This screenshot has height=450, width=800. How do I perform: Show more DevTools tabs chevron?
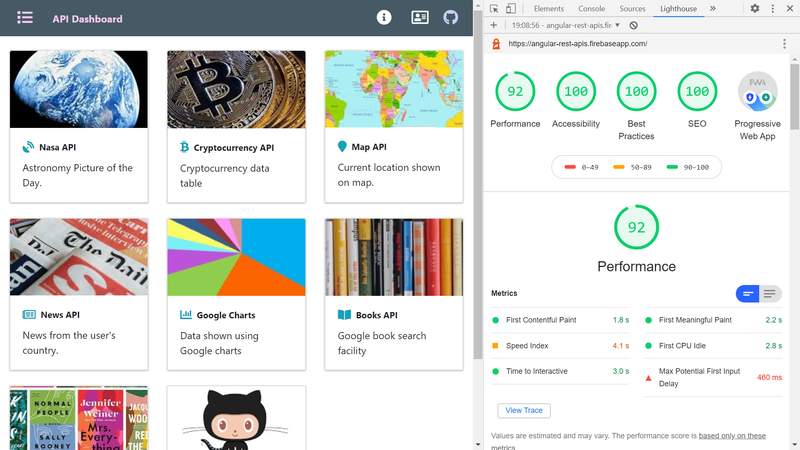(x=713, y=8)
